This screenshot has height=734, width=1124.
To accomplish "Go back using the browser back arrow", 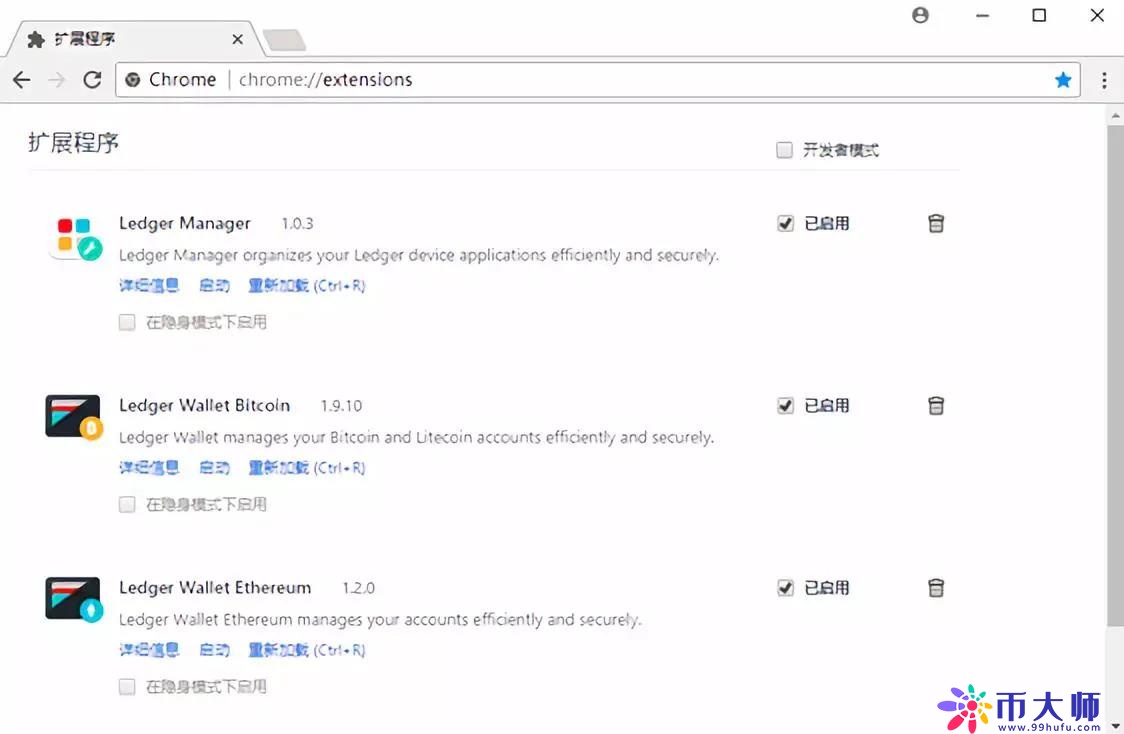I will [x=22, y=80].
